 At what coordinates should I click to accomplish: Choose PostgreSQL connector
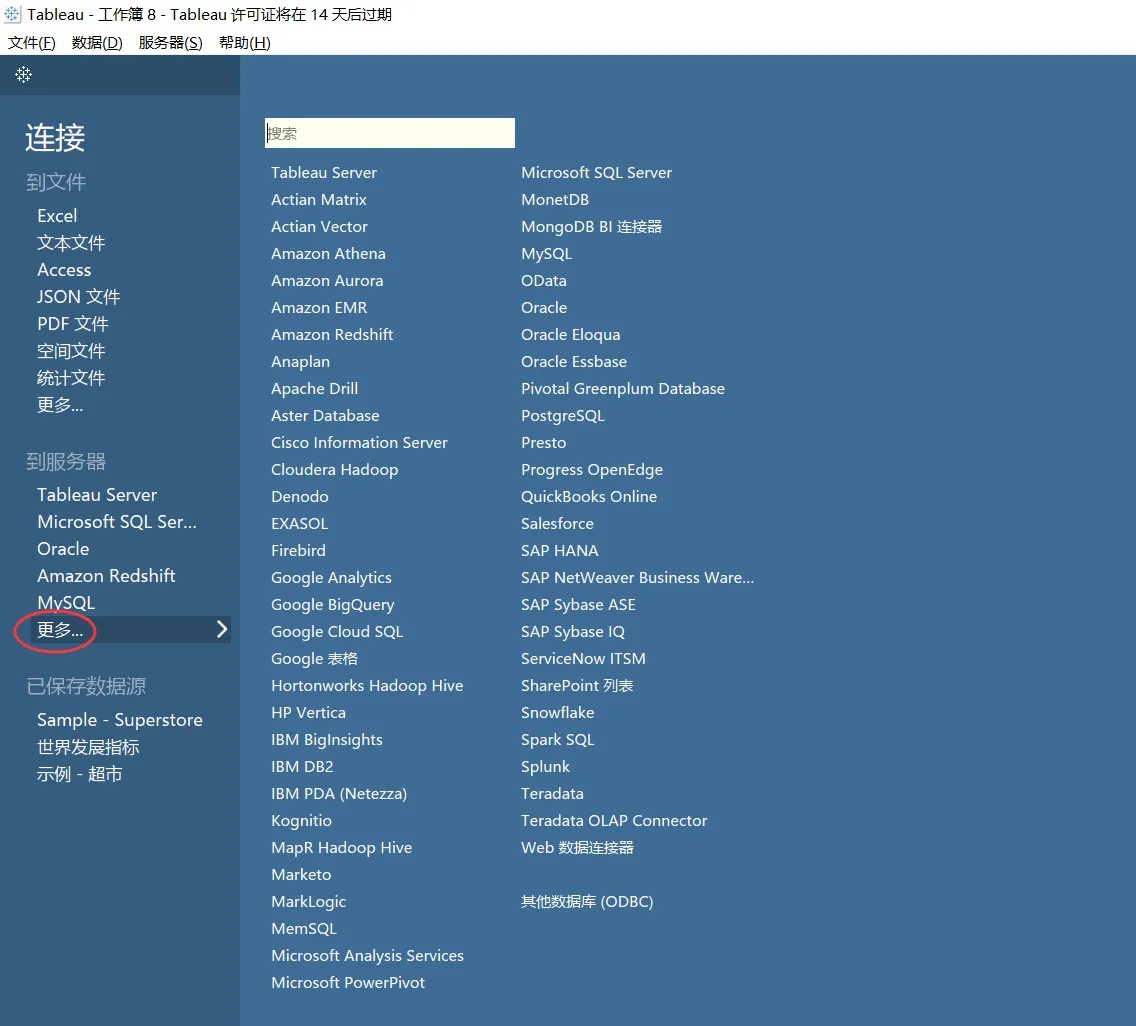coord(563,416)
